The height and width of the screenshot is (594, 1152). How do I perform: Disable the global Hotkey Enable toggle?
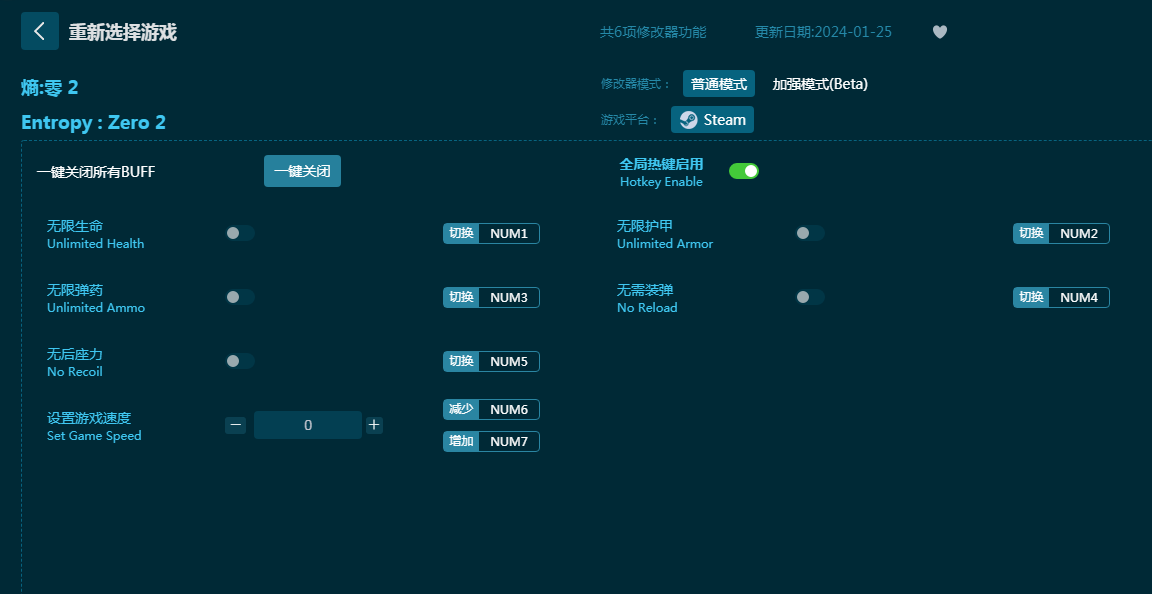[744, 171]
